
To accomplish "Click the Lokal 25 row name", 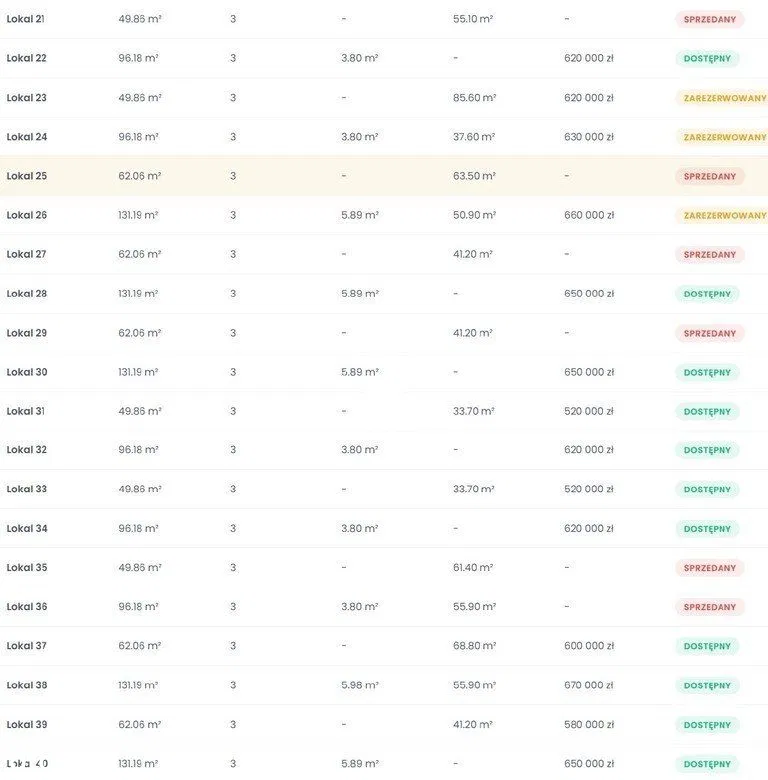I will click(x=27, y=176).
